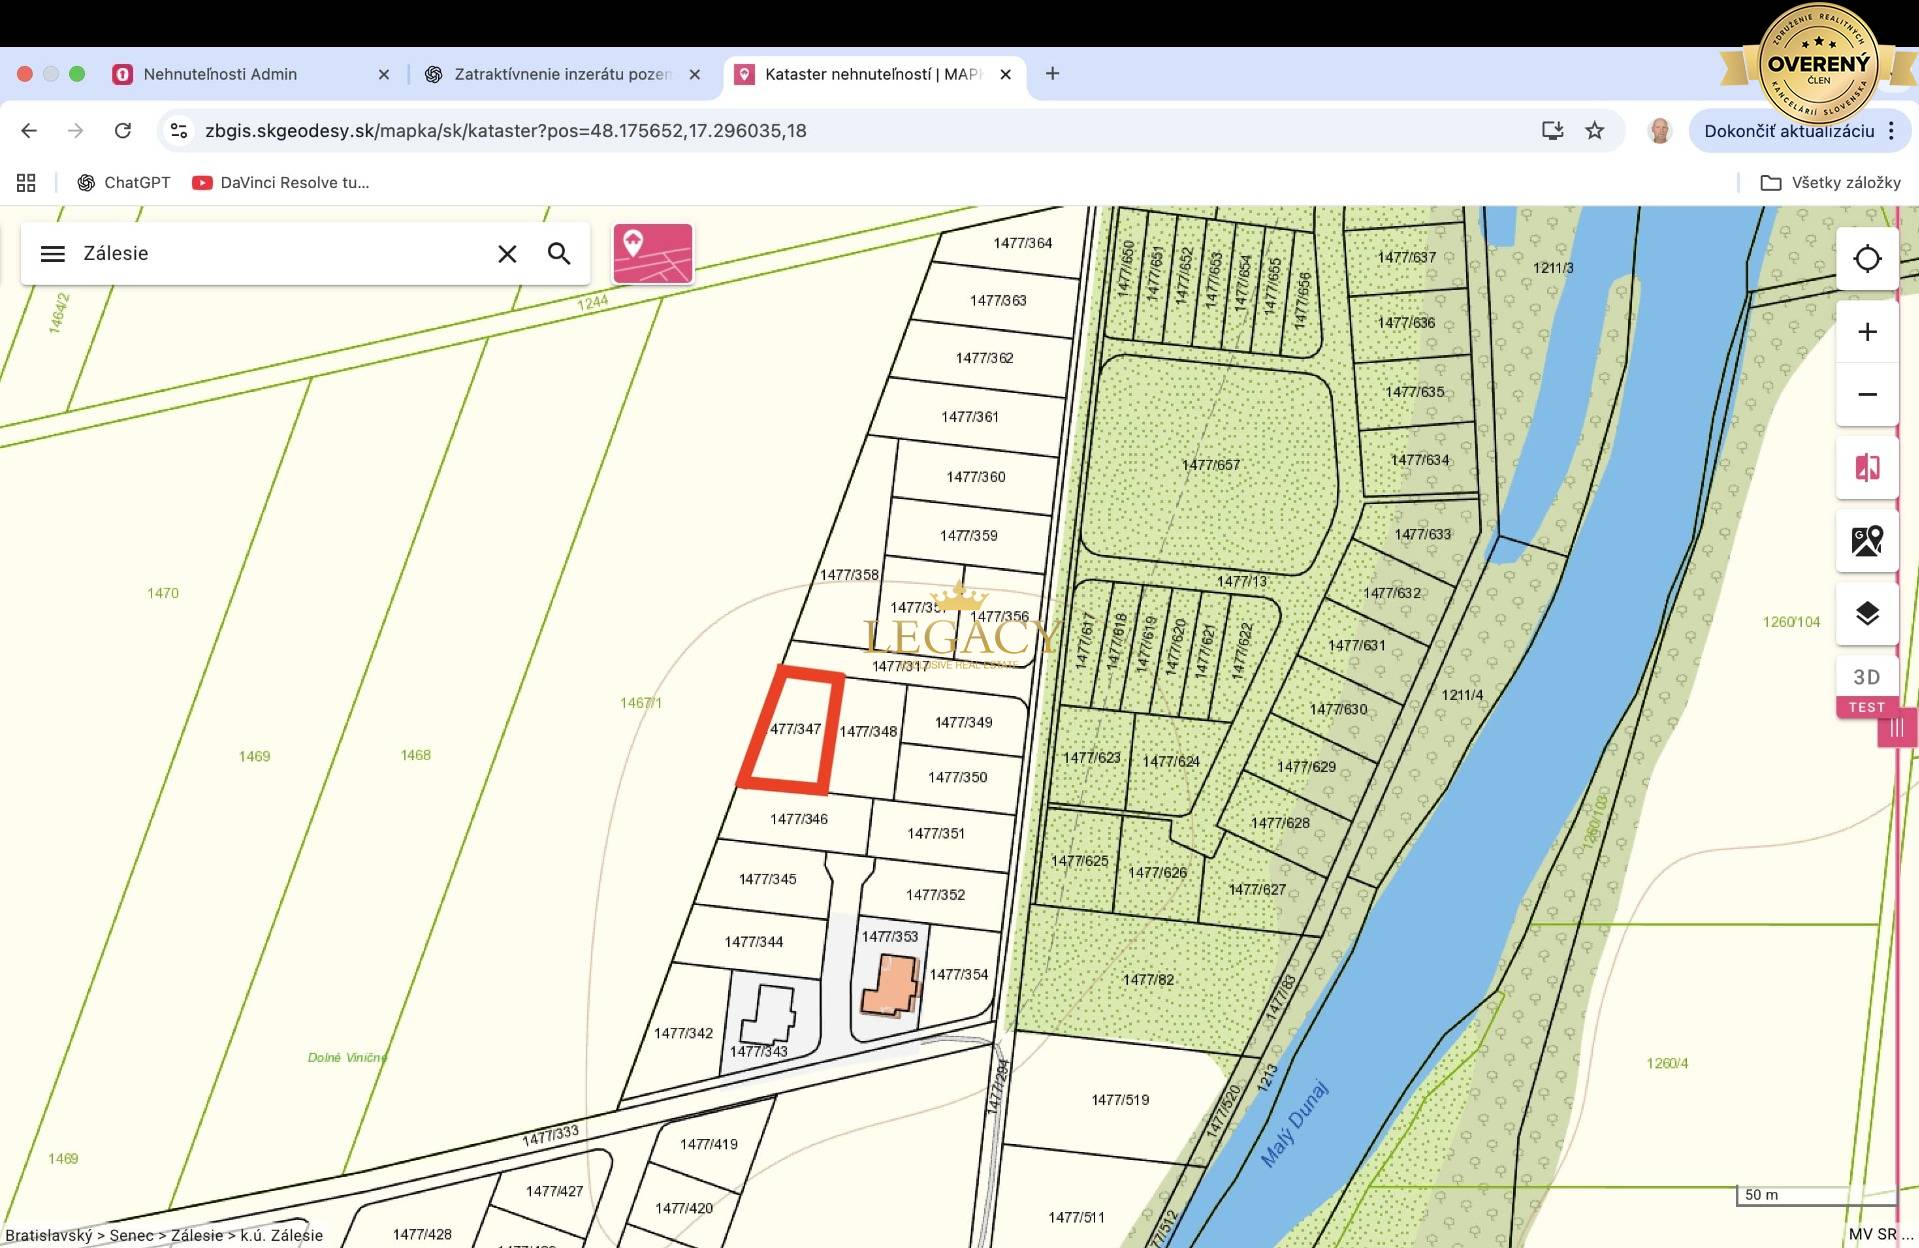Switch basemap via the map image icon
The width and height of the screenshot is (1919, 1248).
click(x=1866, y=541)
